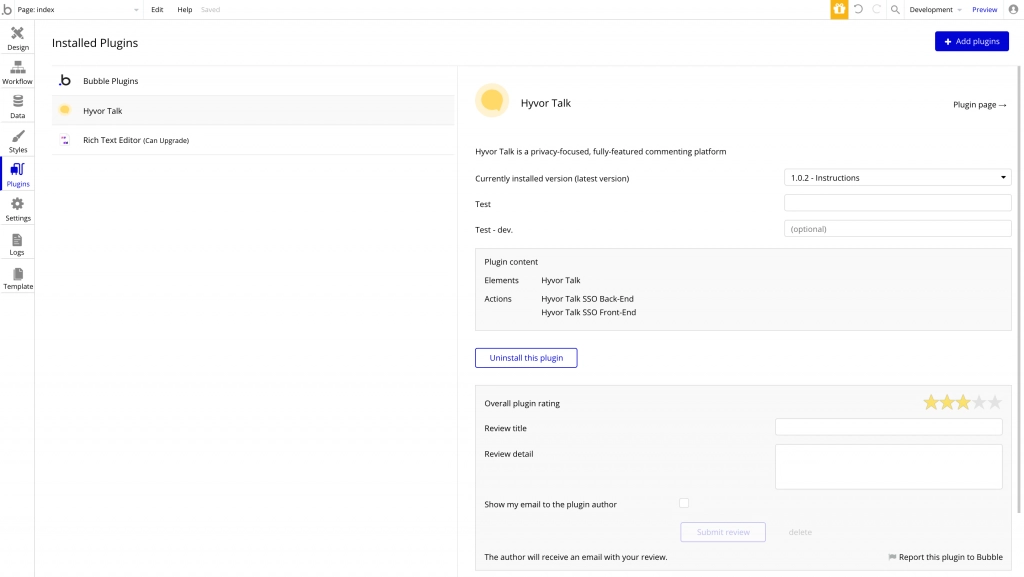Set rating to three stars
This screenshot has height=577, width=1024.
click(963, 402)
